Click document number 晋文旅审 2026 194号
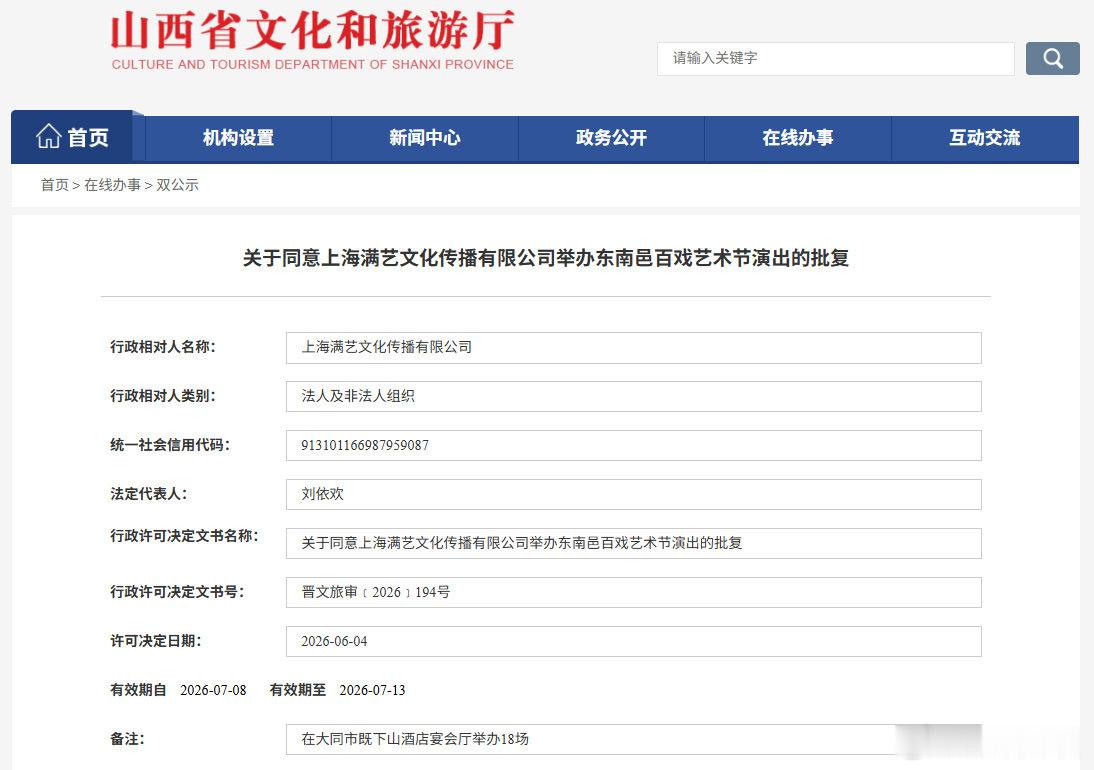The image size is (1094, 770). coord(634,592)
